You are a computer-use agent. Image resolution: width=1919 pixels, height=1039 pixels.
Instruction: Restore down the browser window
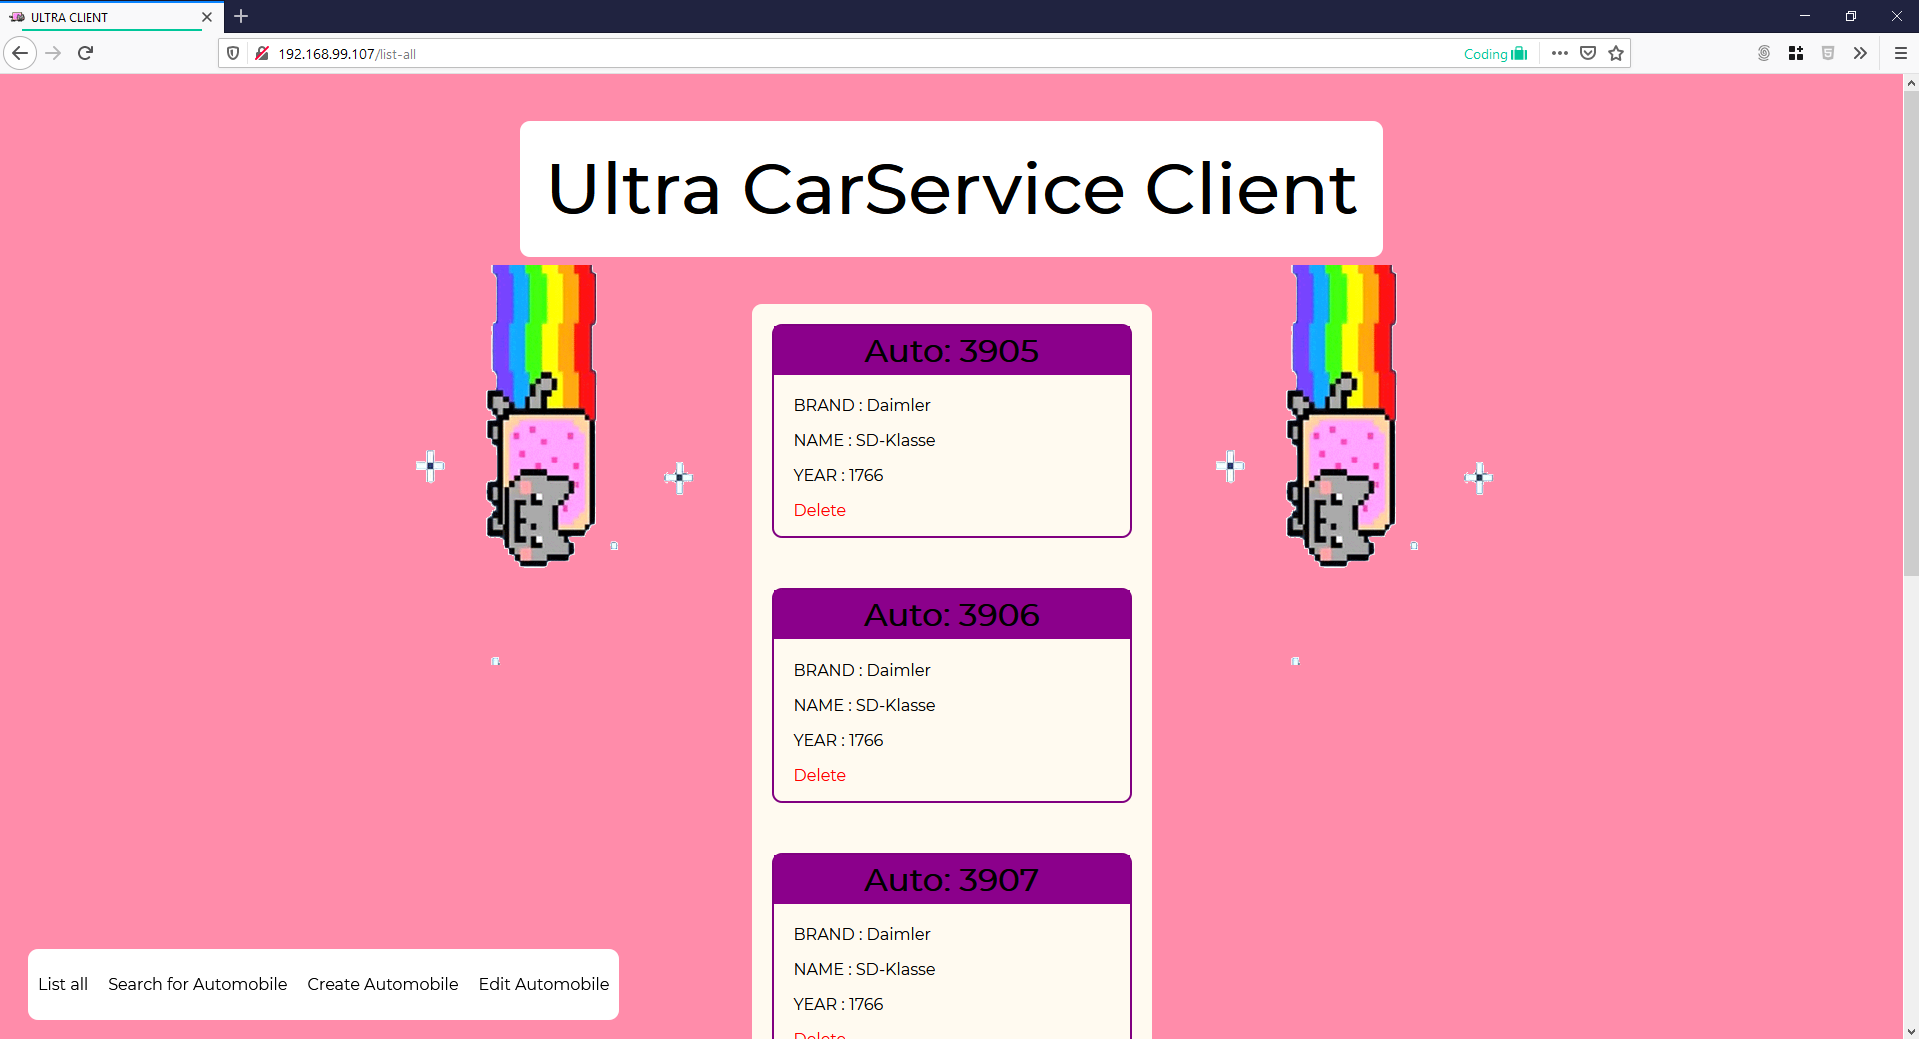1851,16
